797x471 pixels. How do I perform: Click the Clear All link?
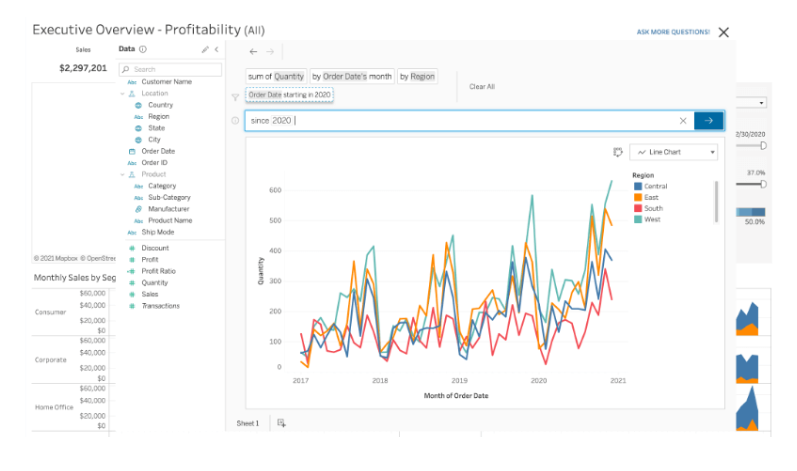coord(482,87)
